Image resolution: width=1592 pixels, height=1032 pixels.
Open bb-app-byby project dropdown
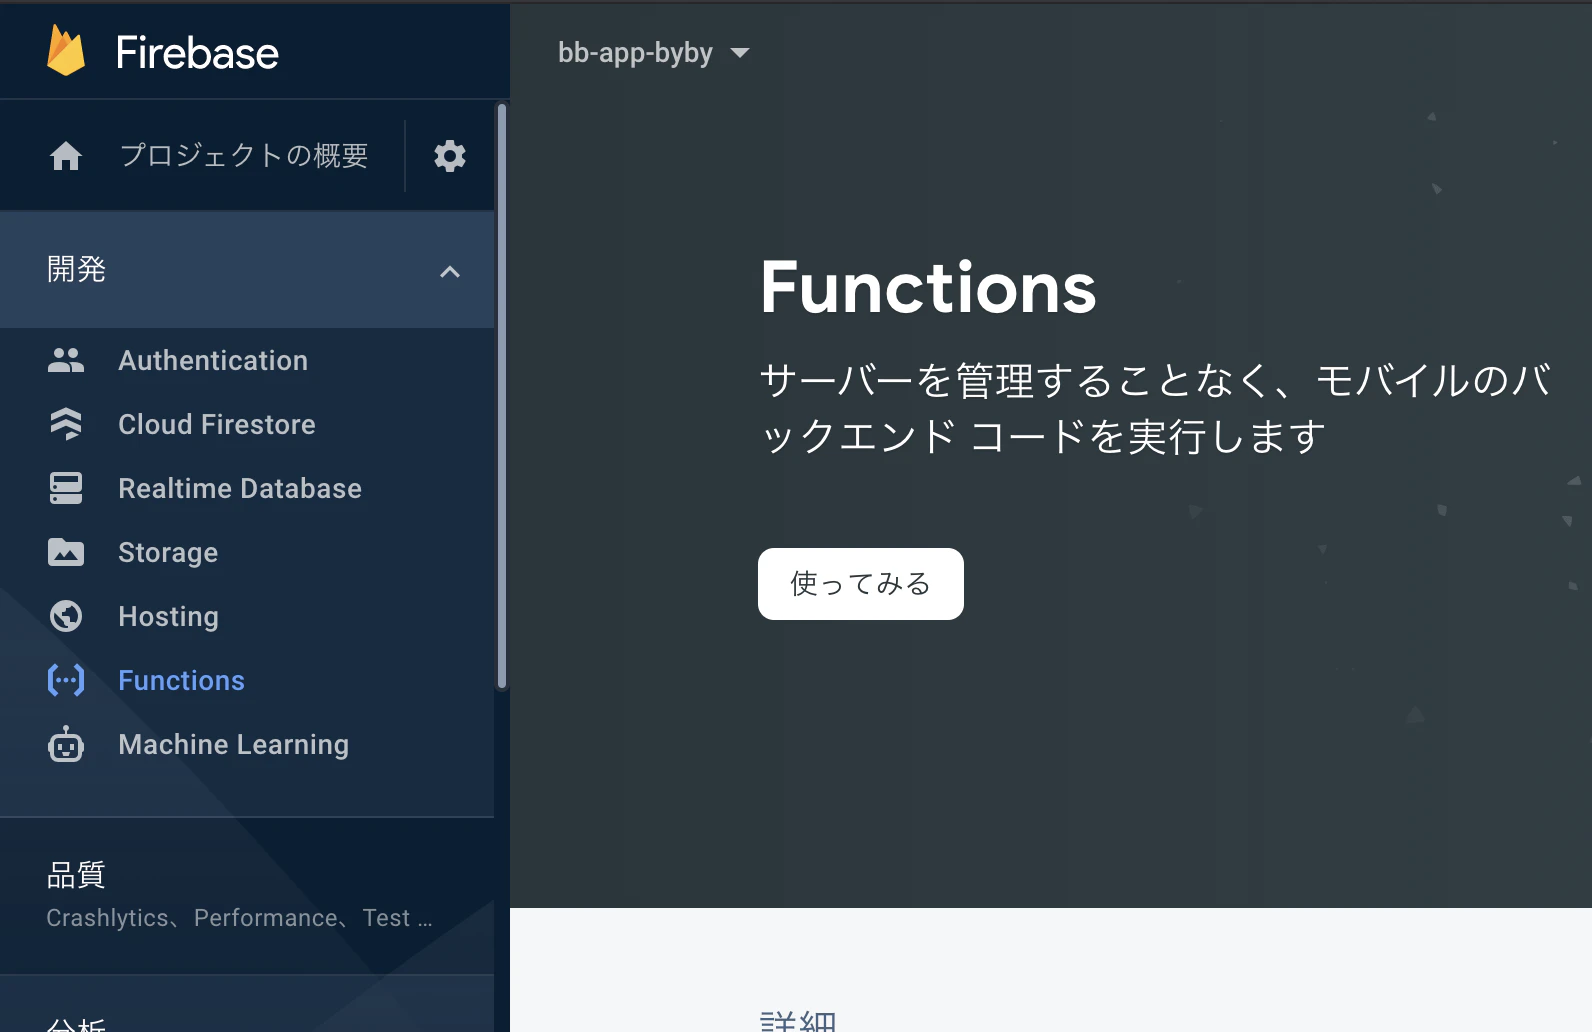click(x=654, y=53)
